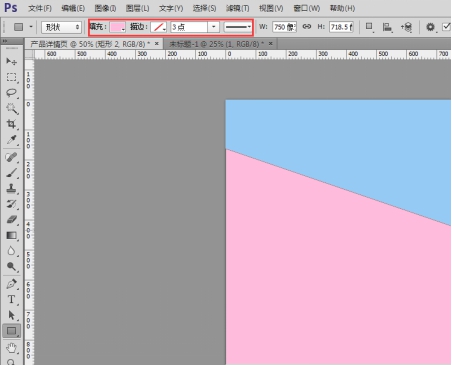
Task: Select the Blur tool
Action: [x=12, y=251]
